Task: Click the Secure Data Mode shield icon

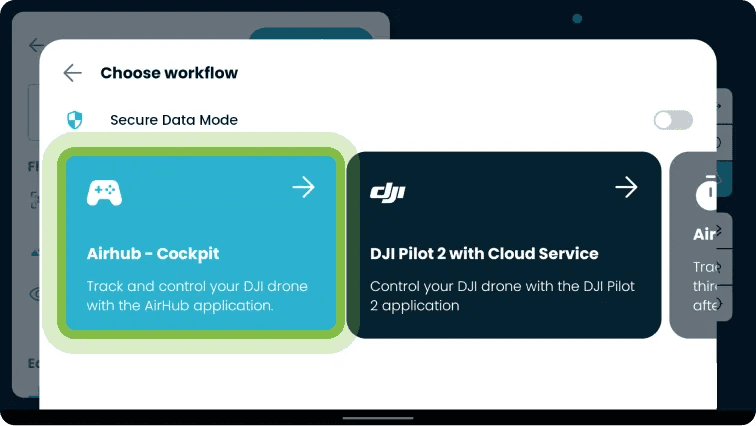Action: tap(75, 120)
